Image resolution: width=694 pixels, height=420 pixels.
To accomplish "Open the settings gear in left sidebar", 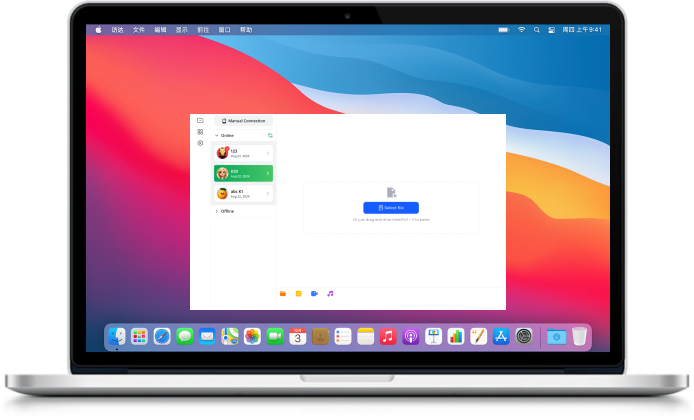I will pos(200,143).
